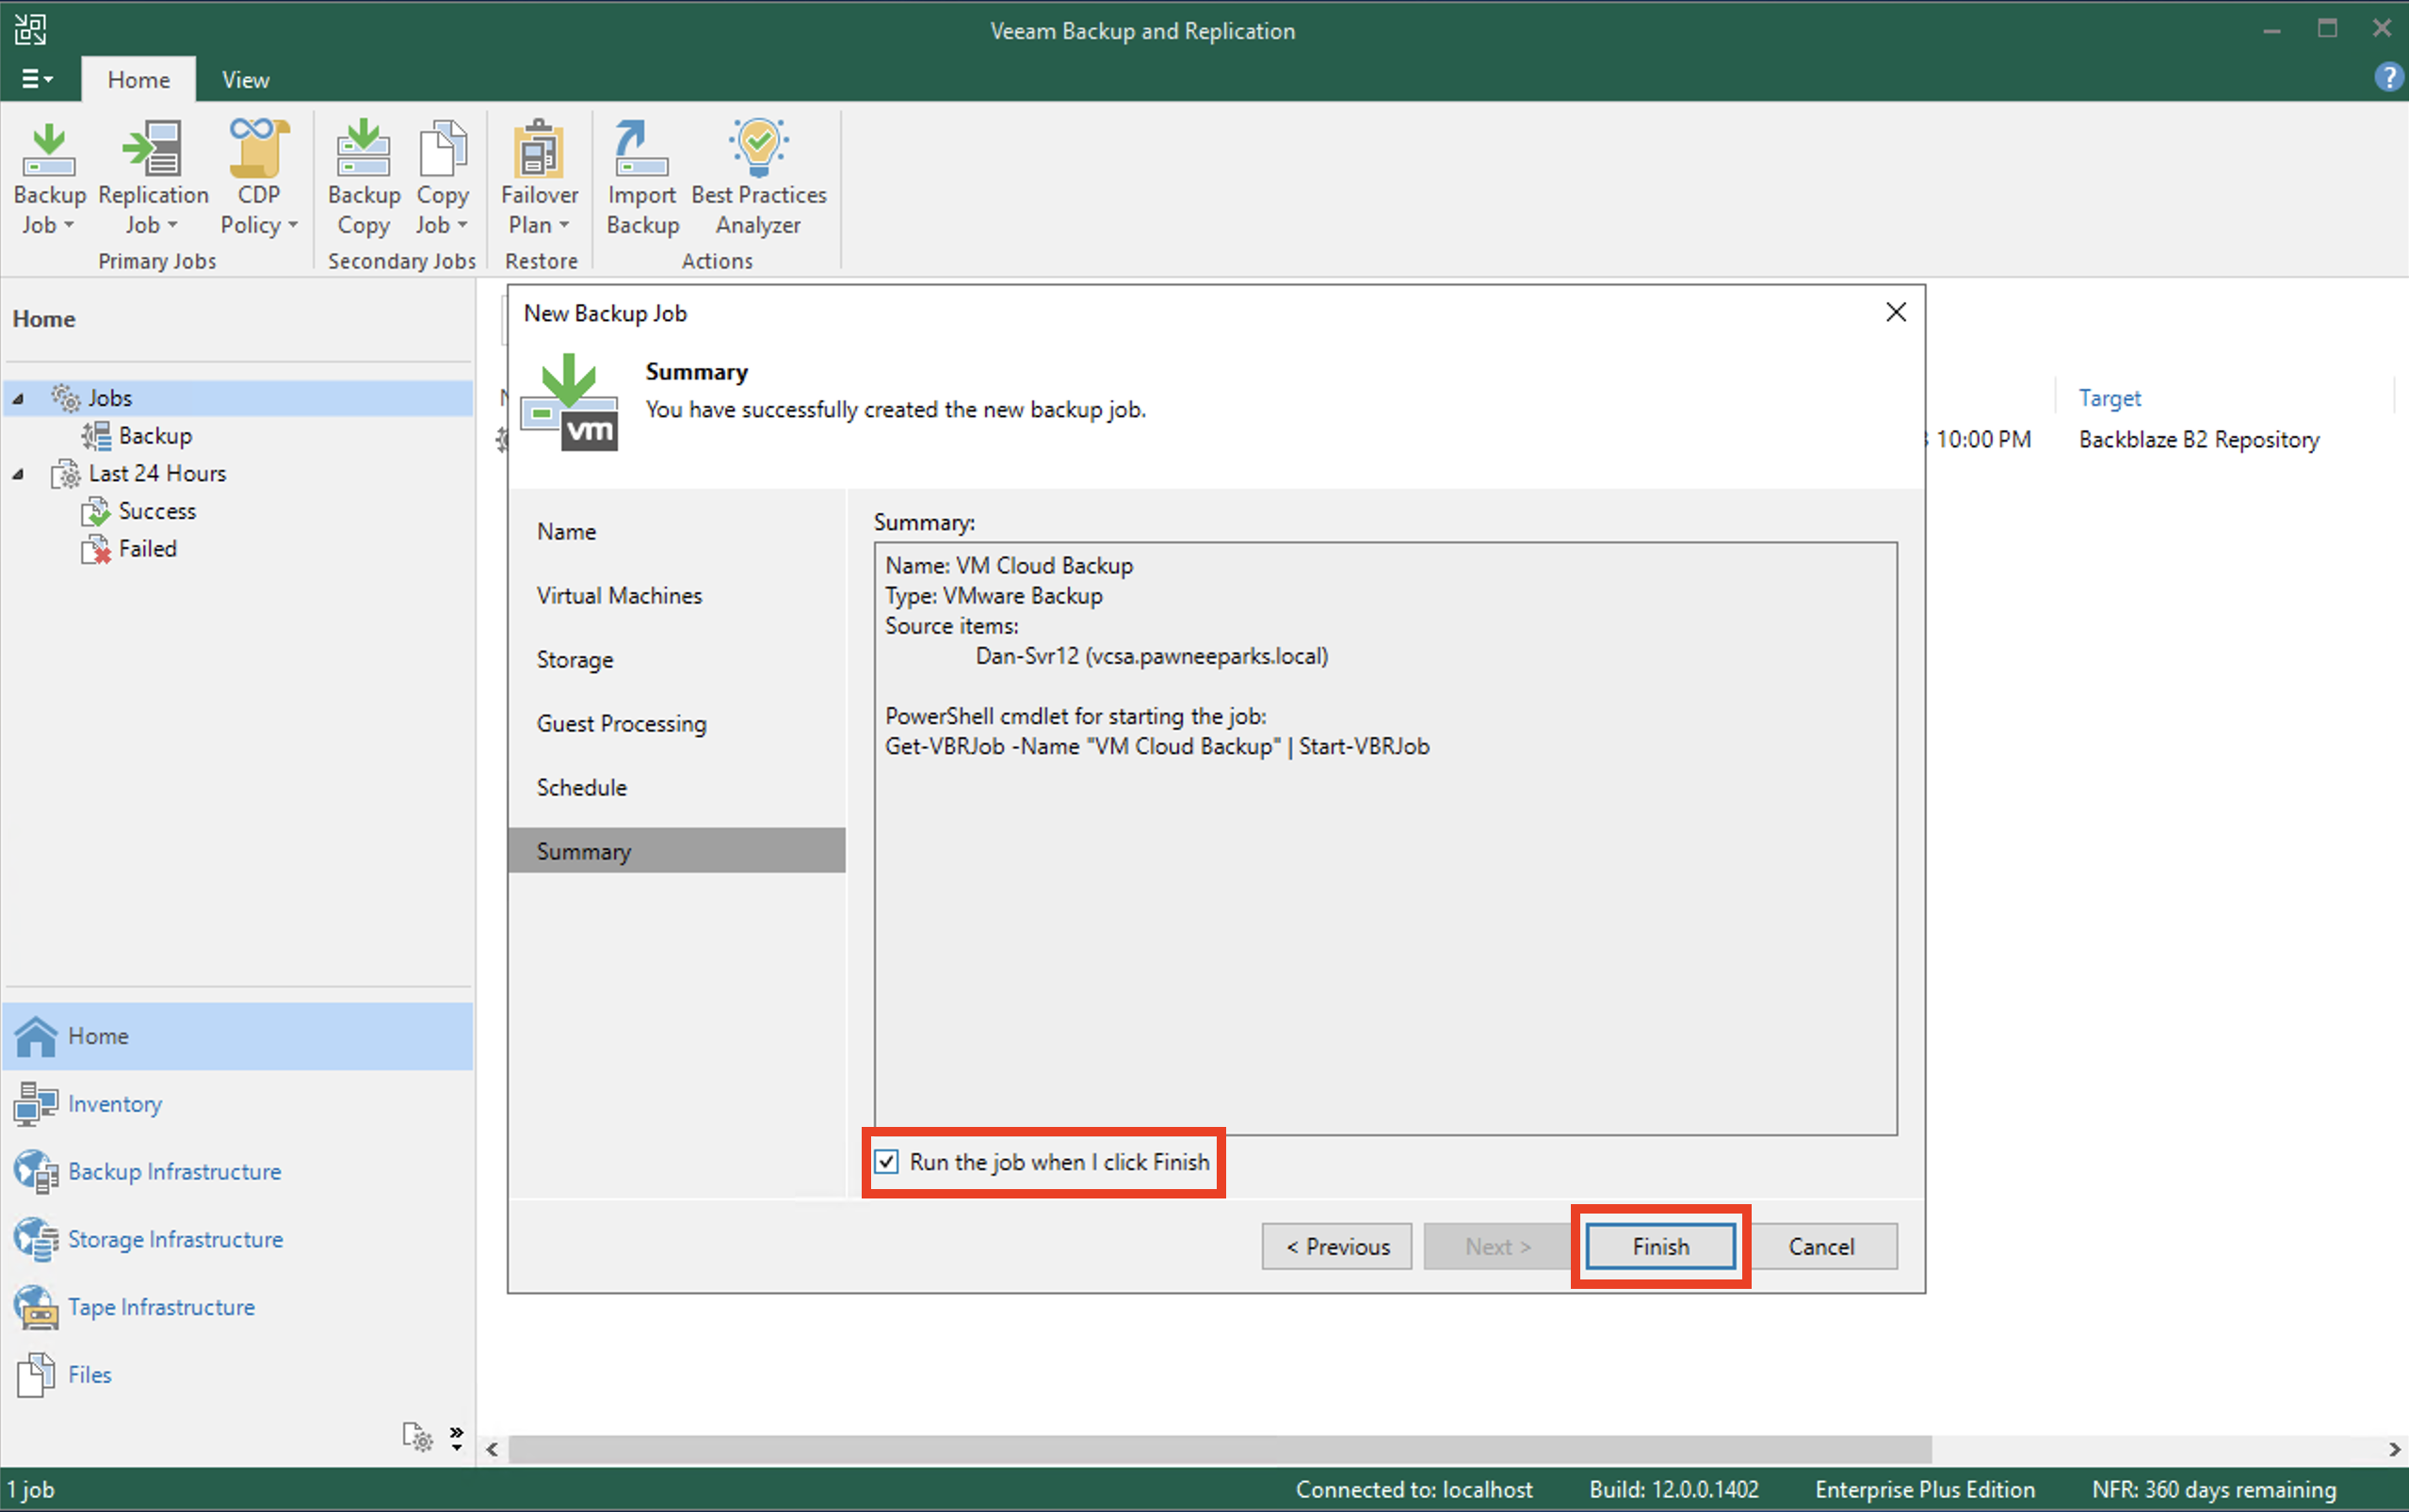Screen dimensions: 2409x1512
Task: Open the Failover Plan dropdown arrow
Action: [564, 225]
